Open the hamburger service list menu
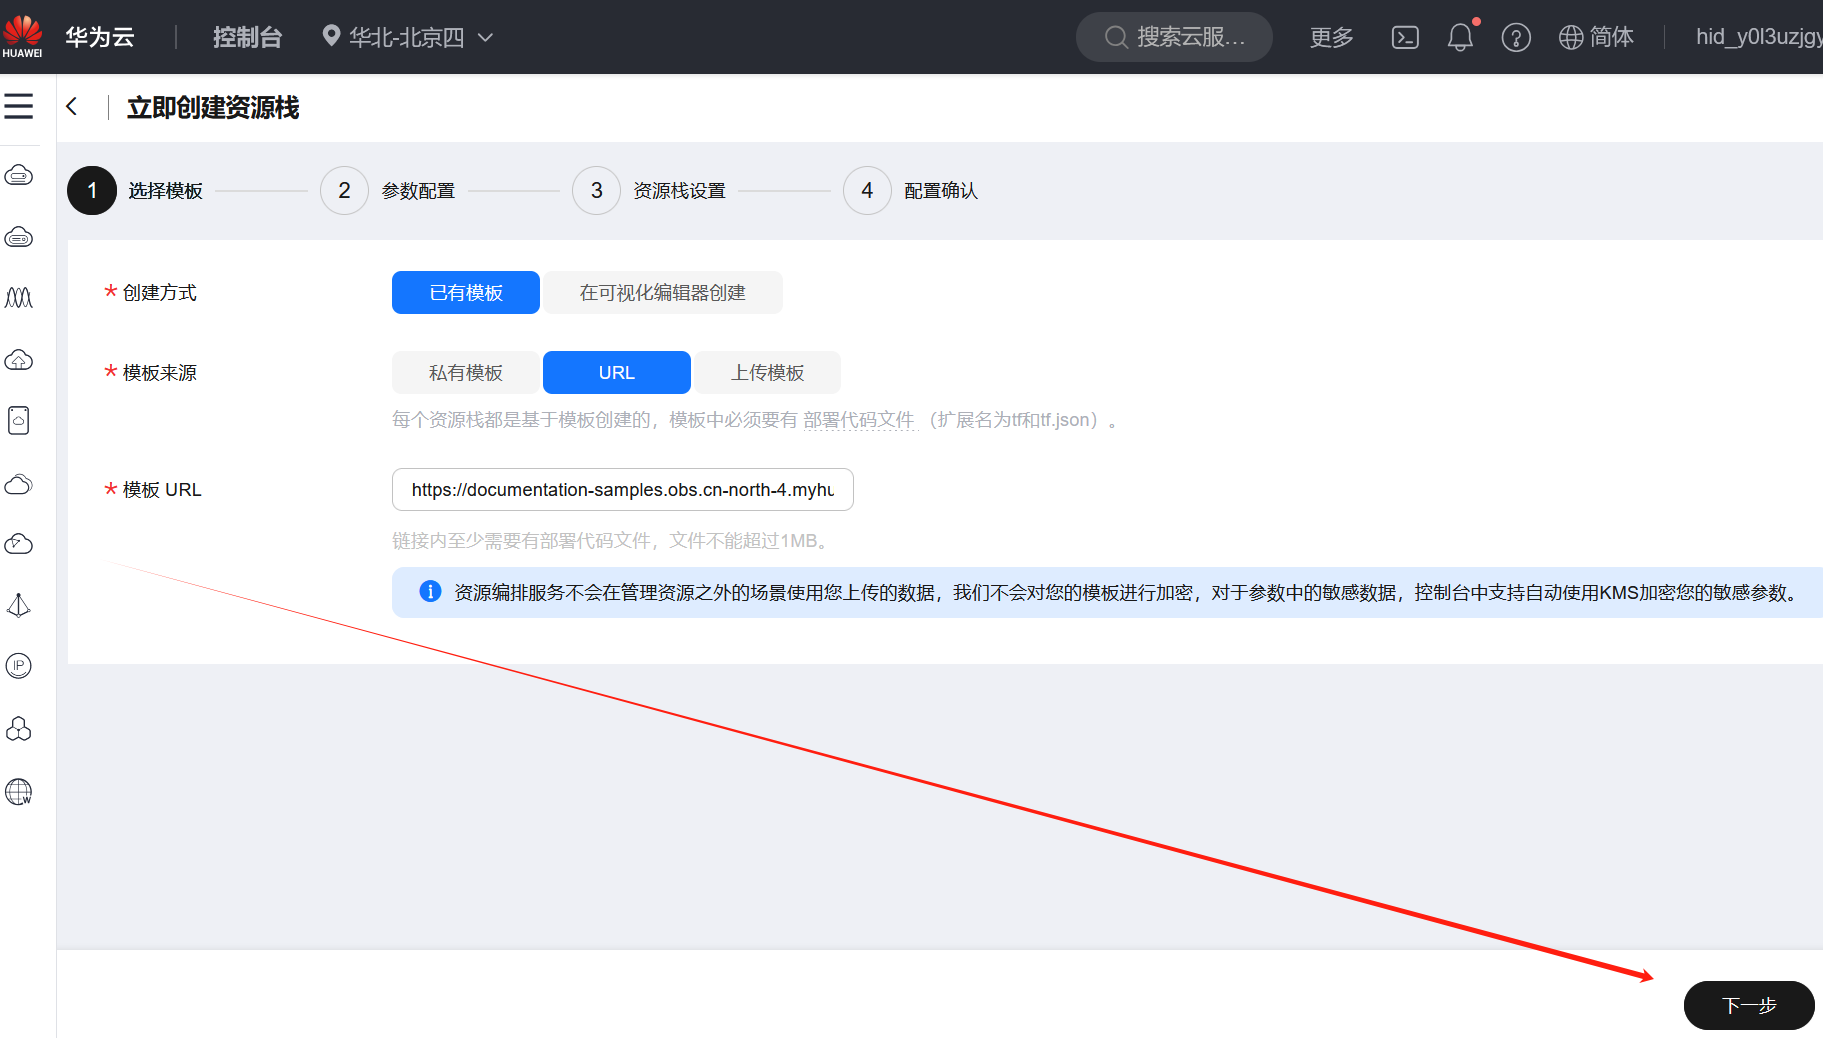 [x=19, y=106]
